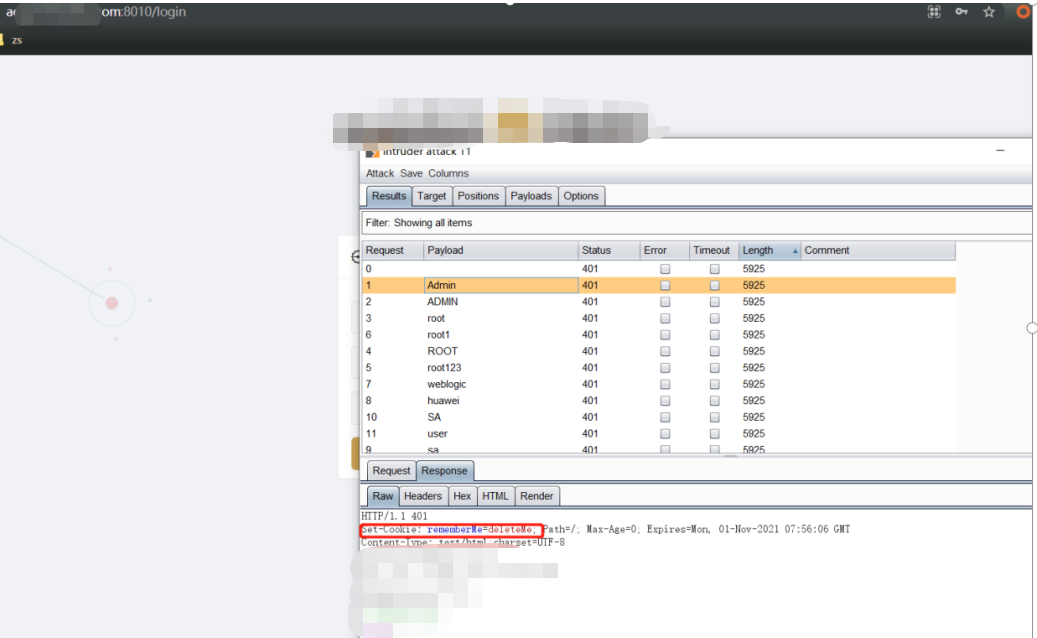
Task: Switch to the Target tab
Action: tap(431, 196)
